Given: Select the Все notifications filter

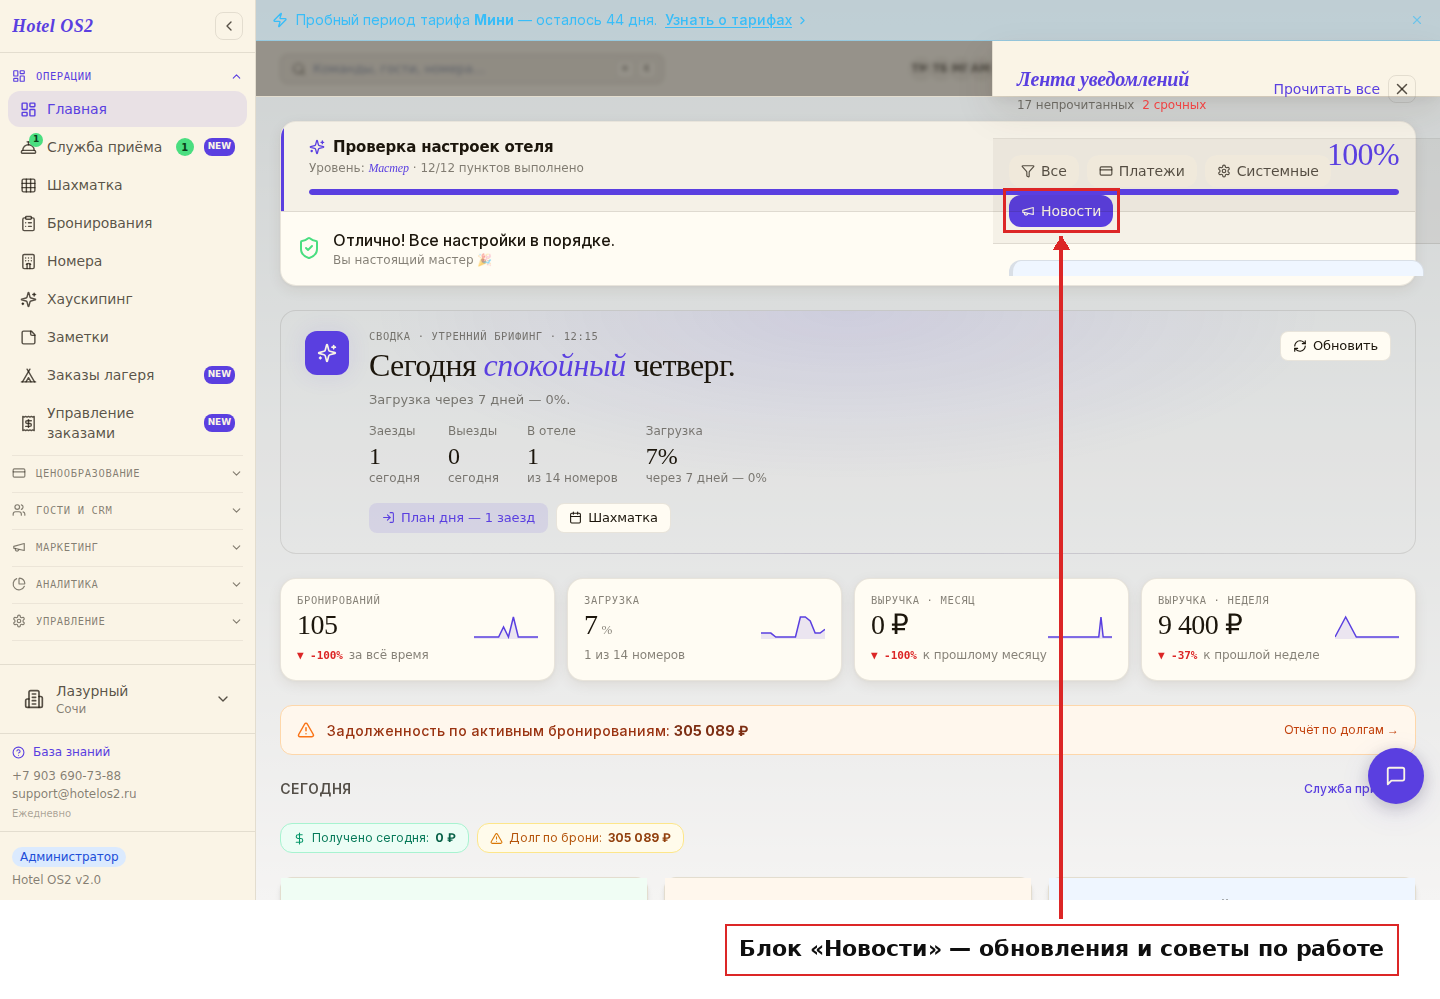Looking at the screenshot, I should [x=1044, y=171].
